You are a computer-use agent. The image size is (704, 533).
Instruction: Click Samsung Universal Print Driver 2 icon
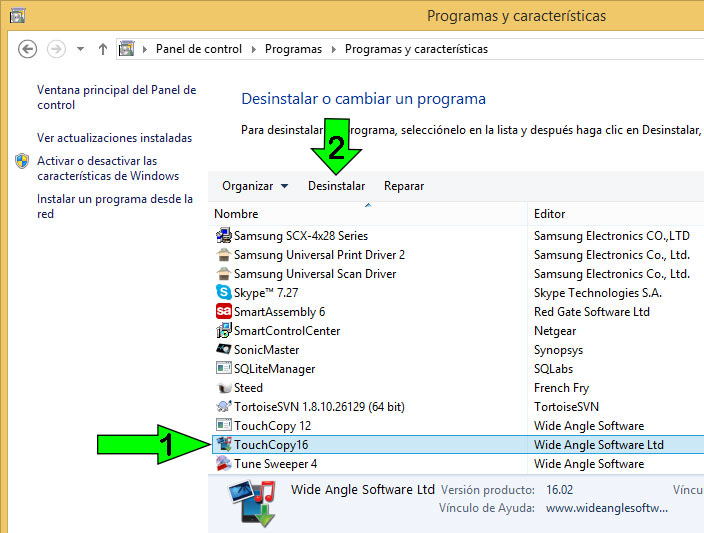(224, 255)
